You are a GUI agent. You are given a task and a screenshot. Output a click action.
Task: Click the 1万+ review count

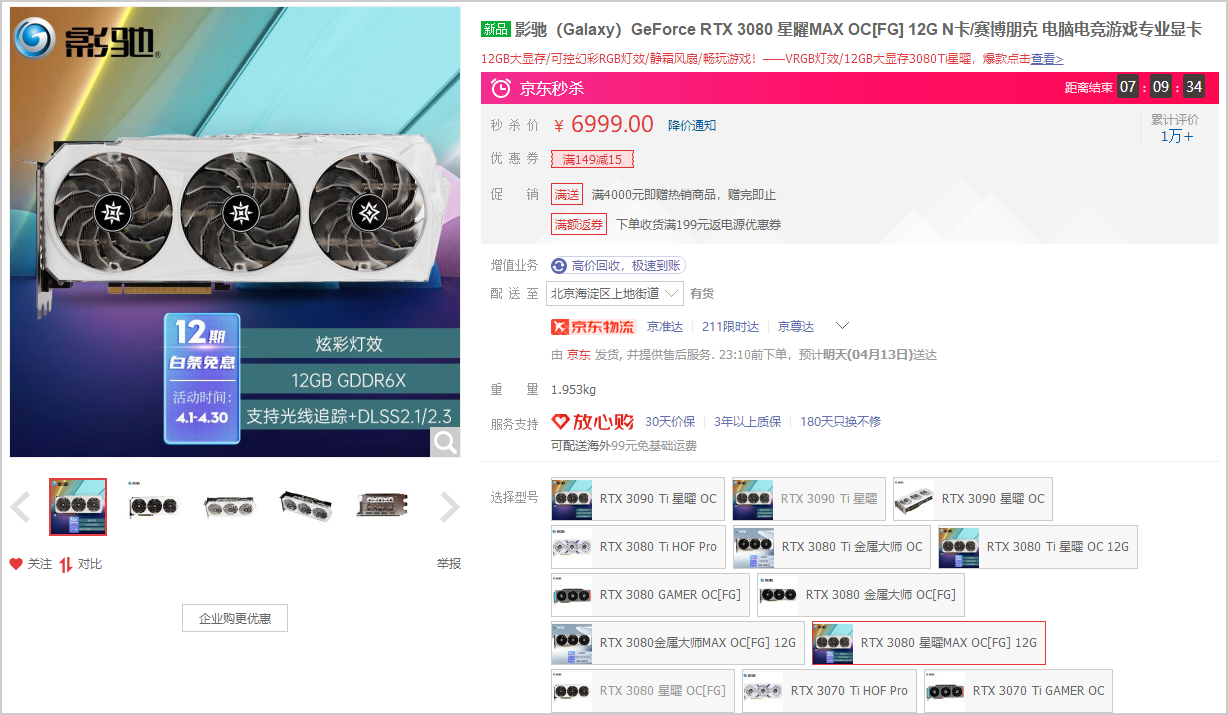[x=1176, y=137]
